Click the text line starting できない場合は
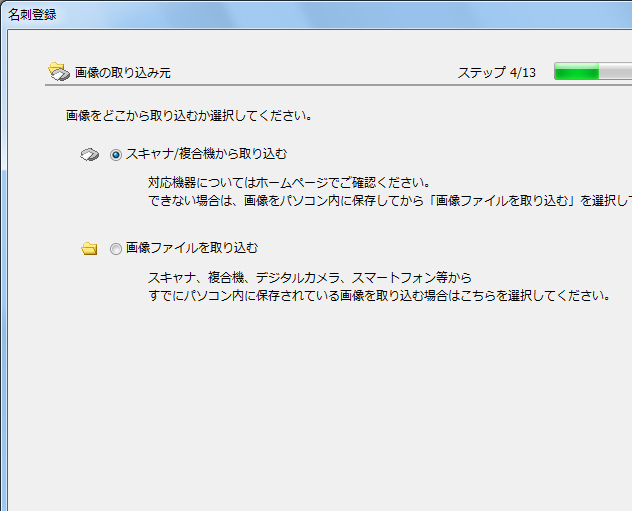The height and width of the screenshot is (511, 632). pos(390,201)
